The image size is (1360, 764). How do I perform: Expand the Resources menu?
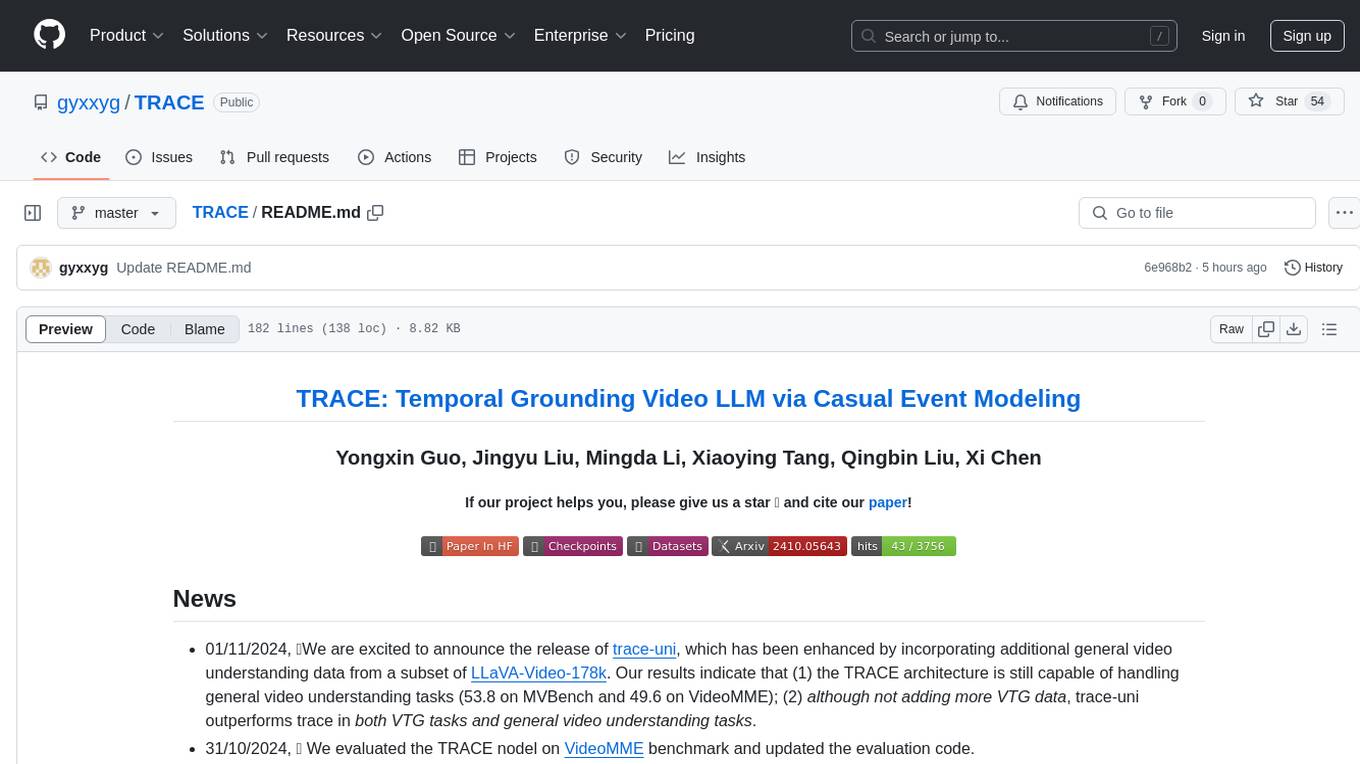335,35
